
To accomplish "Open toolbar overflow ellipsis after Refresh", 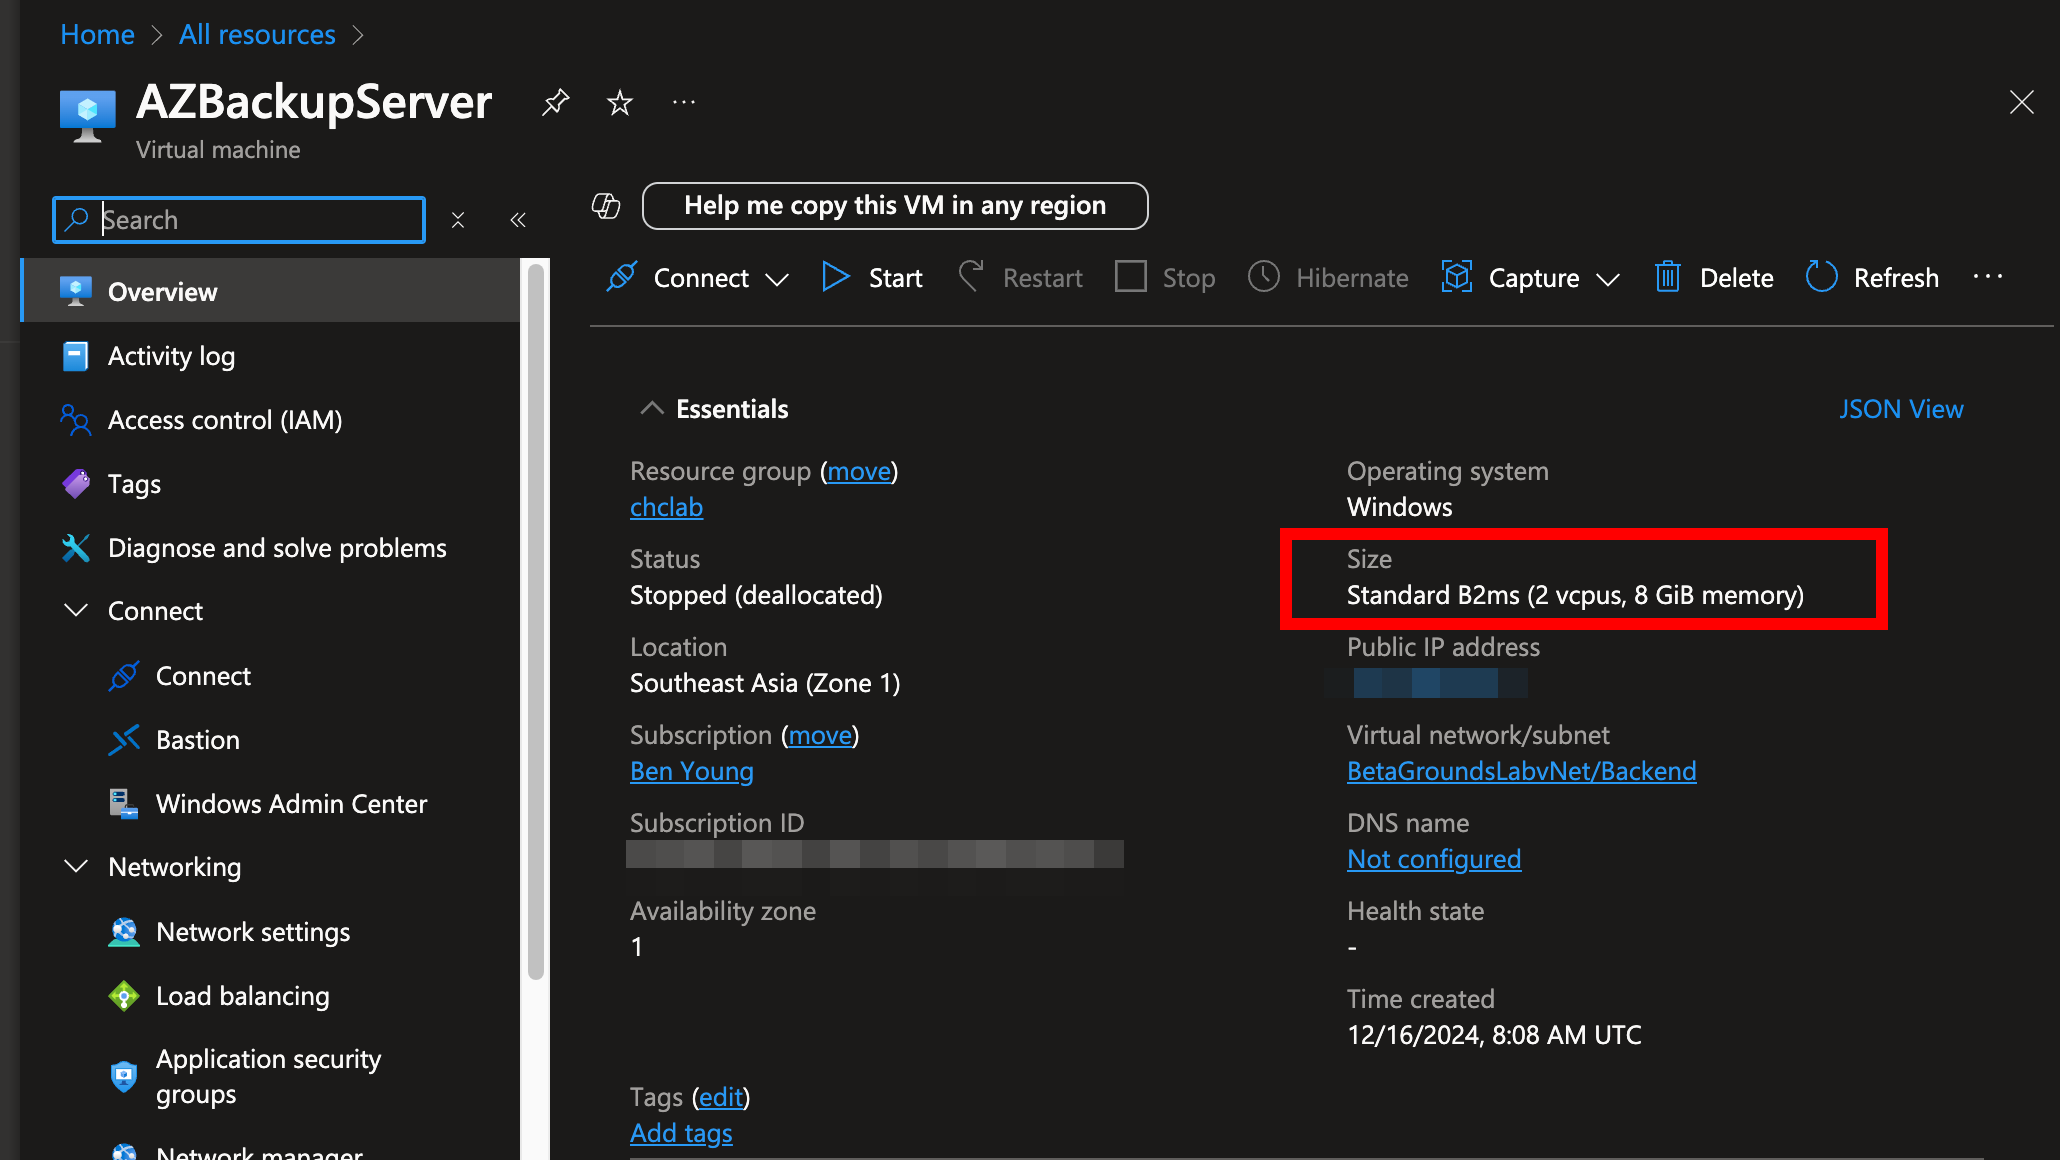I will (x=1988, y=277).
